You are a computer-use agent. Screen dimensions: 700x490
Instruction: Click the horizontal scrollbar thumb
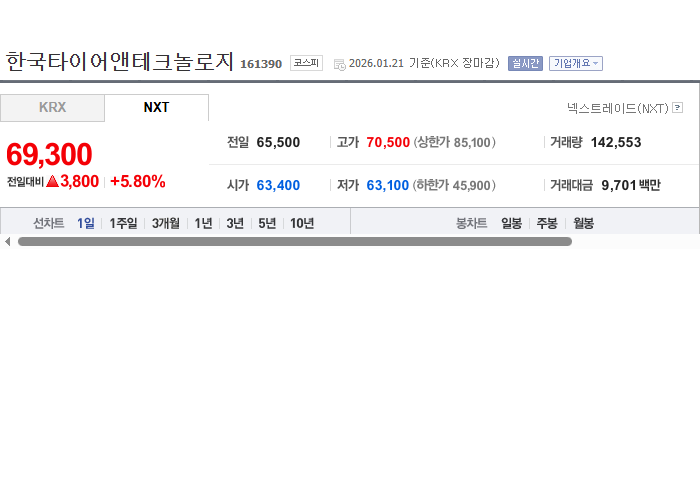[x=295, y=241]
